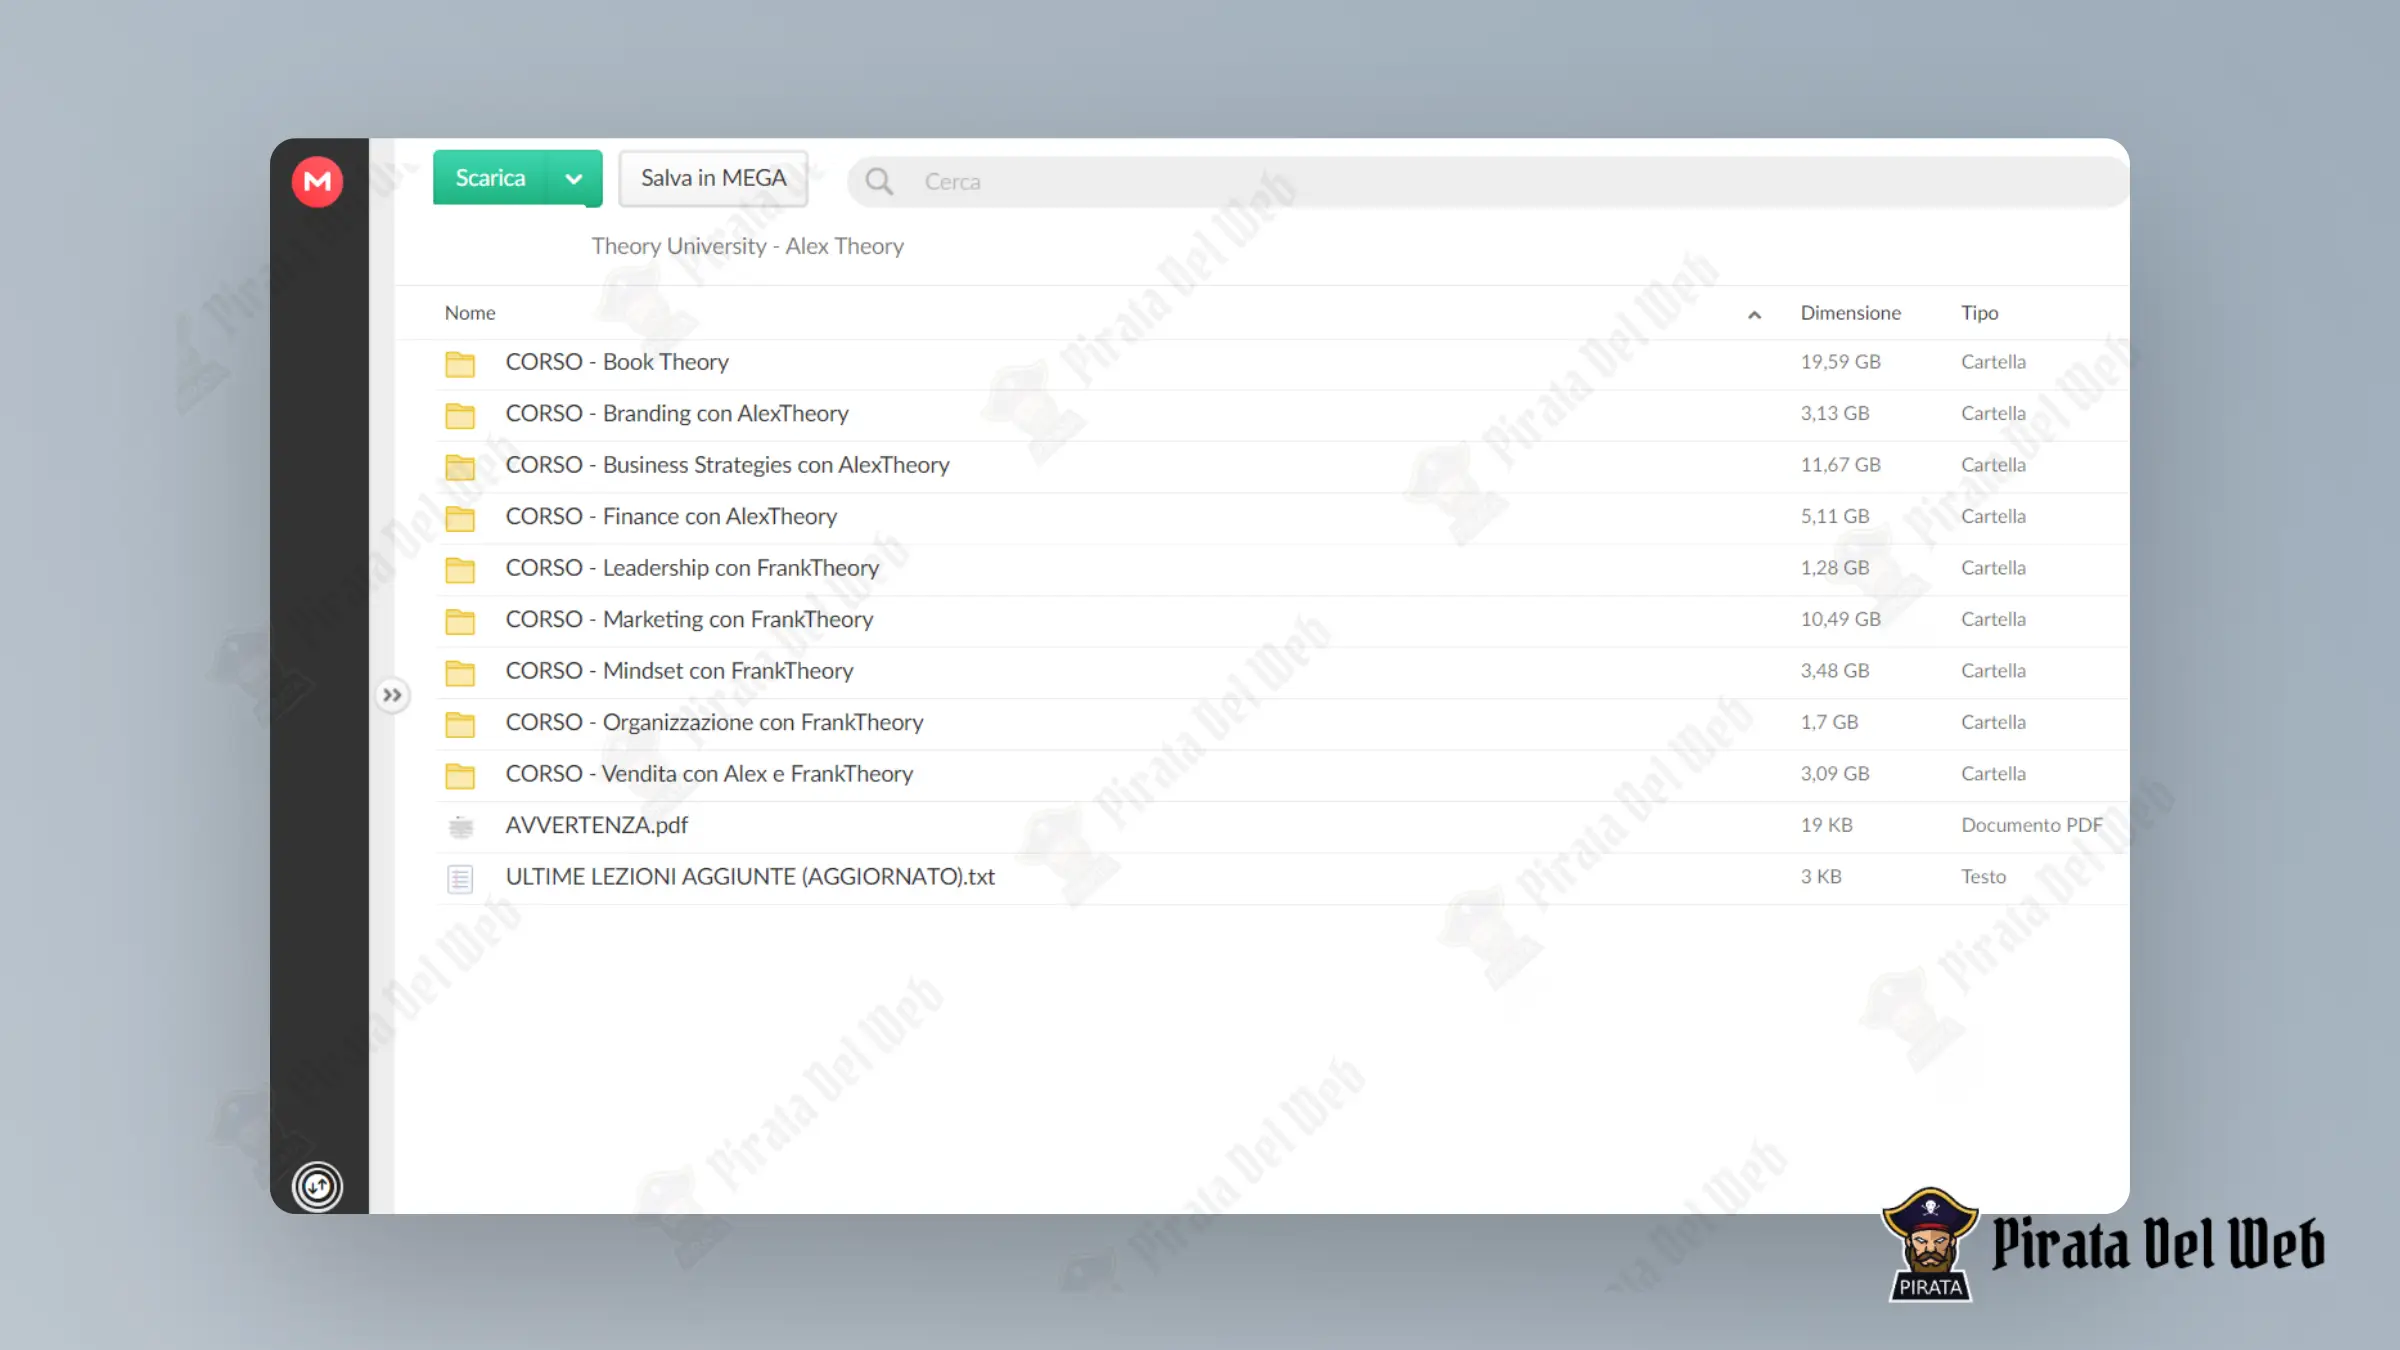Click folder icon for Marketing con FrankTheory
This screenshot has width=2400, height=1350.
point(460,621)
